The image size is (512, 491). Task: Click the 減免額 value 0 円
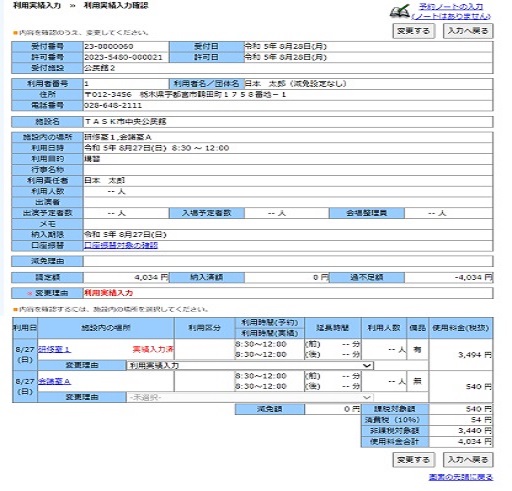(x=352, y=409)
